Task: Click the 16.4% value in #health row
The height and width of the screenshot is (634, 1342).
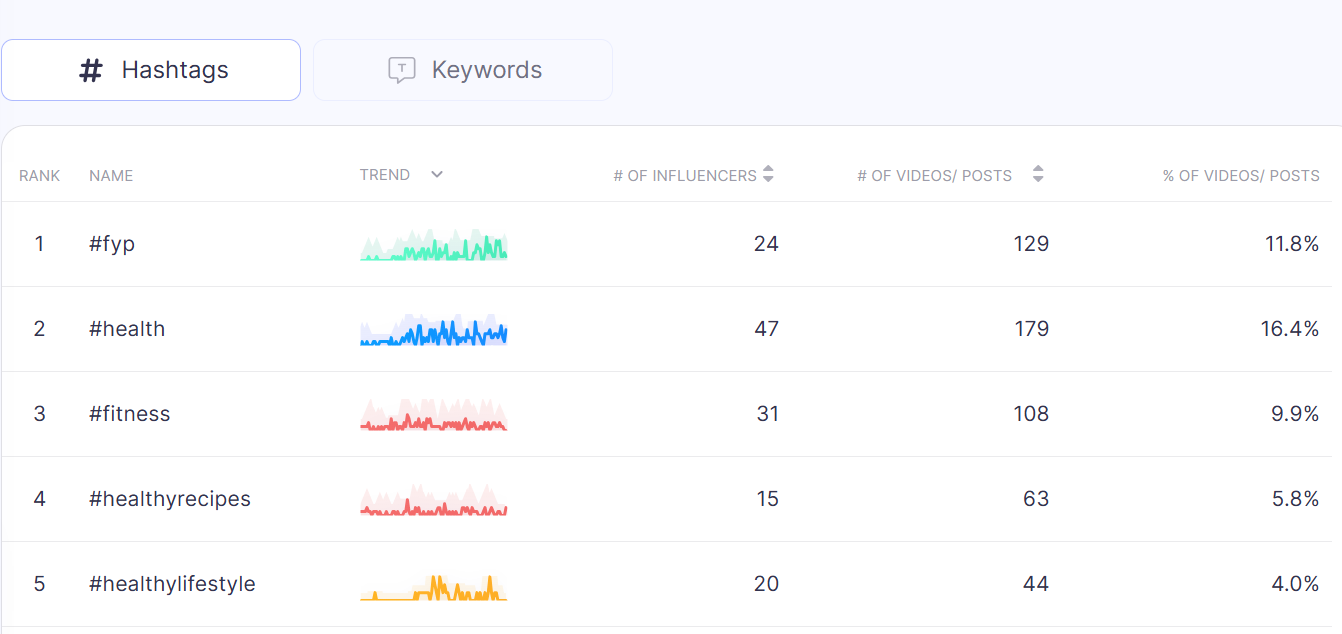Action: tap(1290, 329)
